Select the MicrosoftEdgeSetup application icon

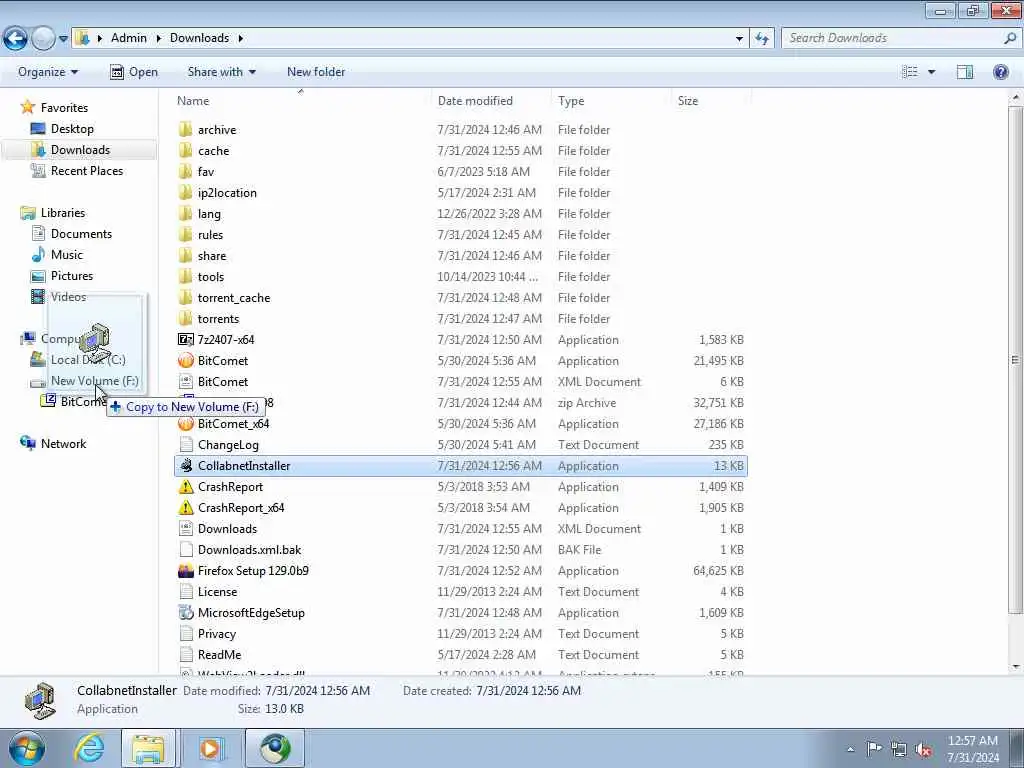click(185, 613)
